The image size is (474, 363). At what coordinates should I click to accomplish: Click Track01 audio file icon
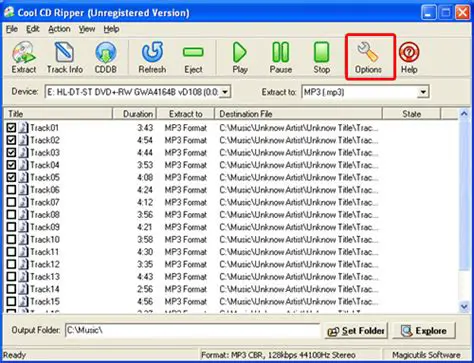click(x=23, y=128)
